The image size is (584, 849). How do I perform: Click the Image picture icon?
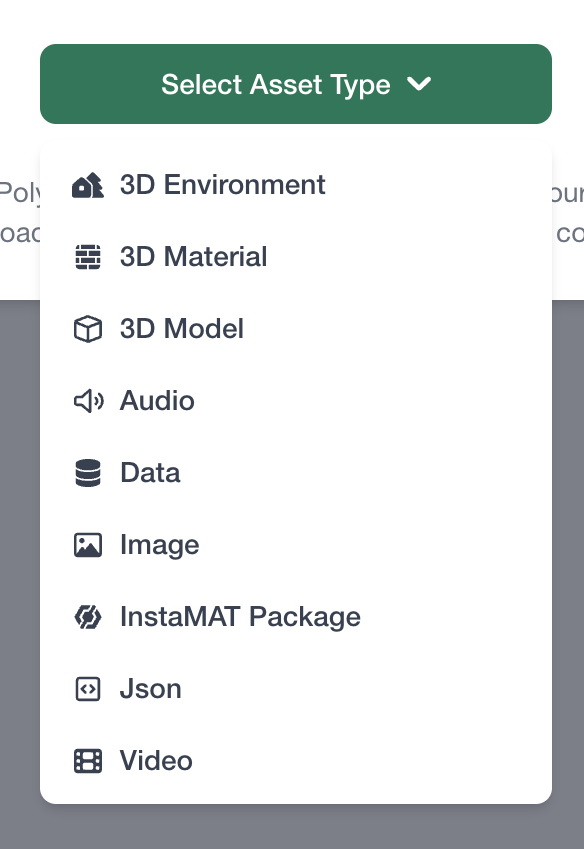point(88,544)
